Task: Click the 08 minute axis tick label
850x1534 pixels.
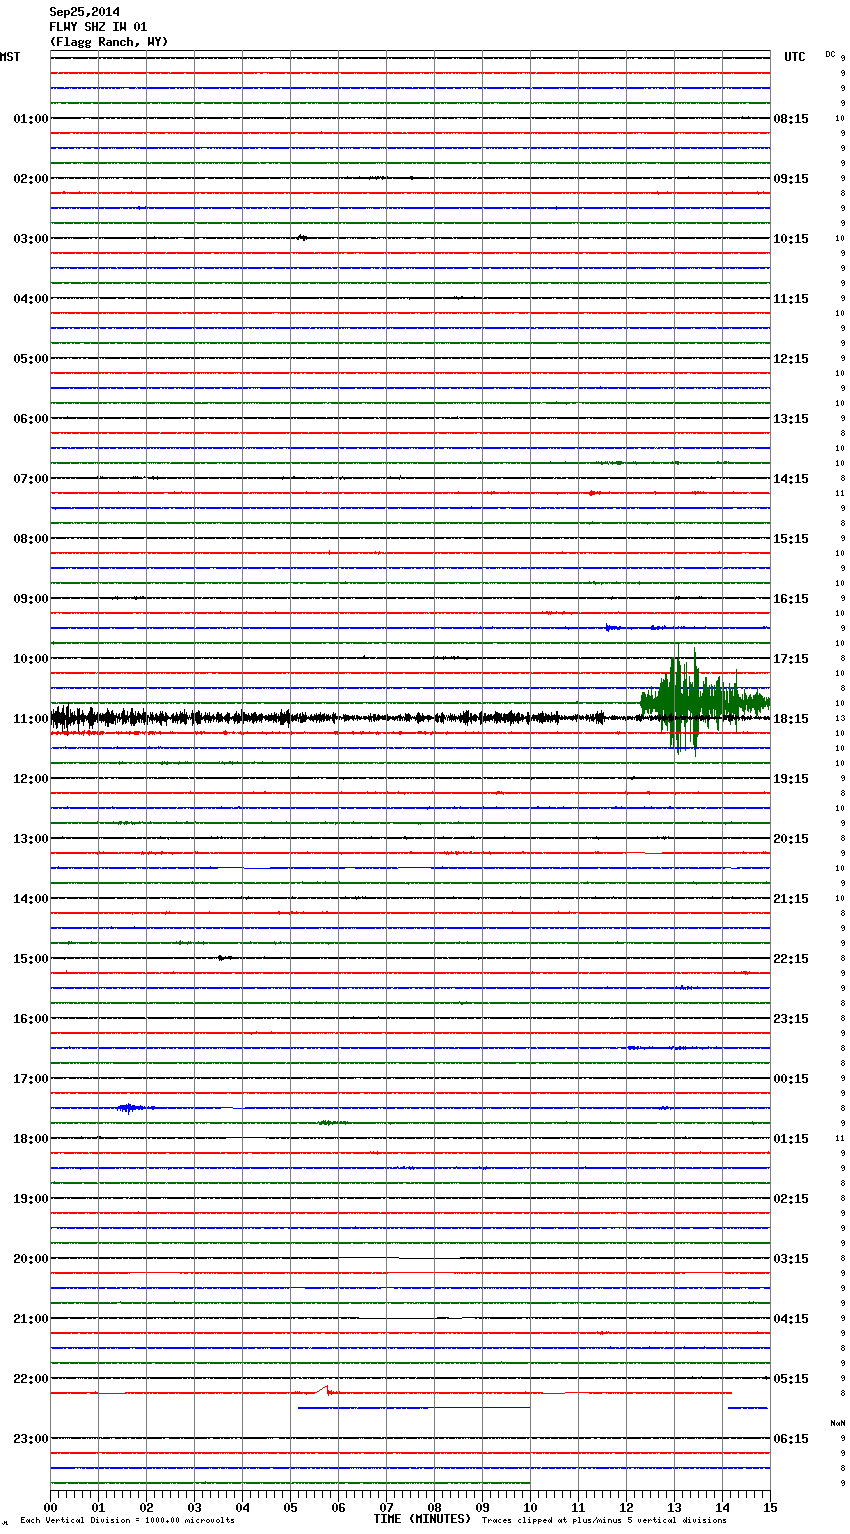Action: tap(435, 1507)
